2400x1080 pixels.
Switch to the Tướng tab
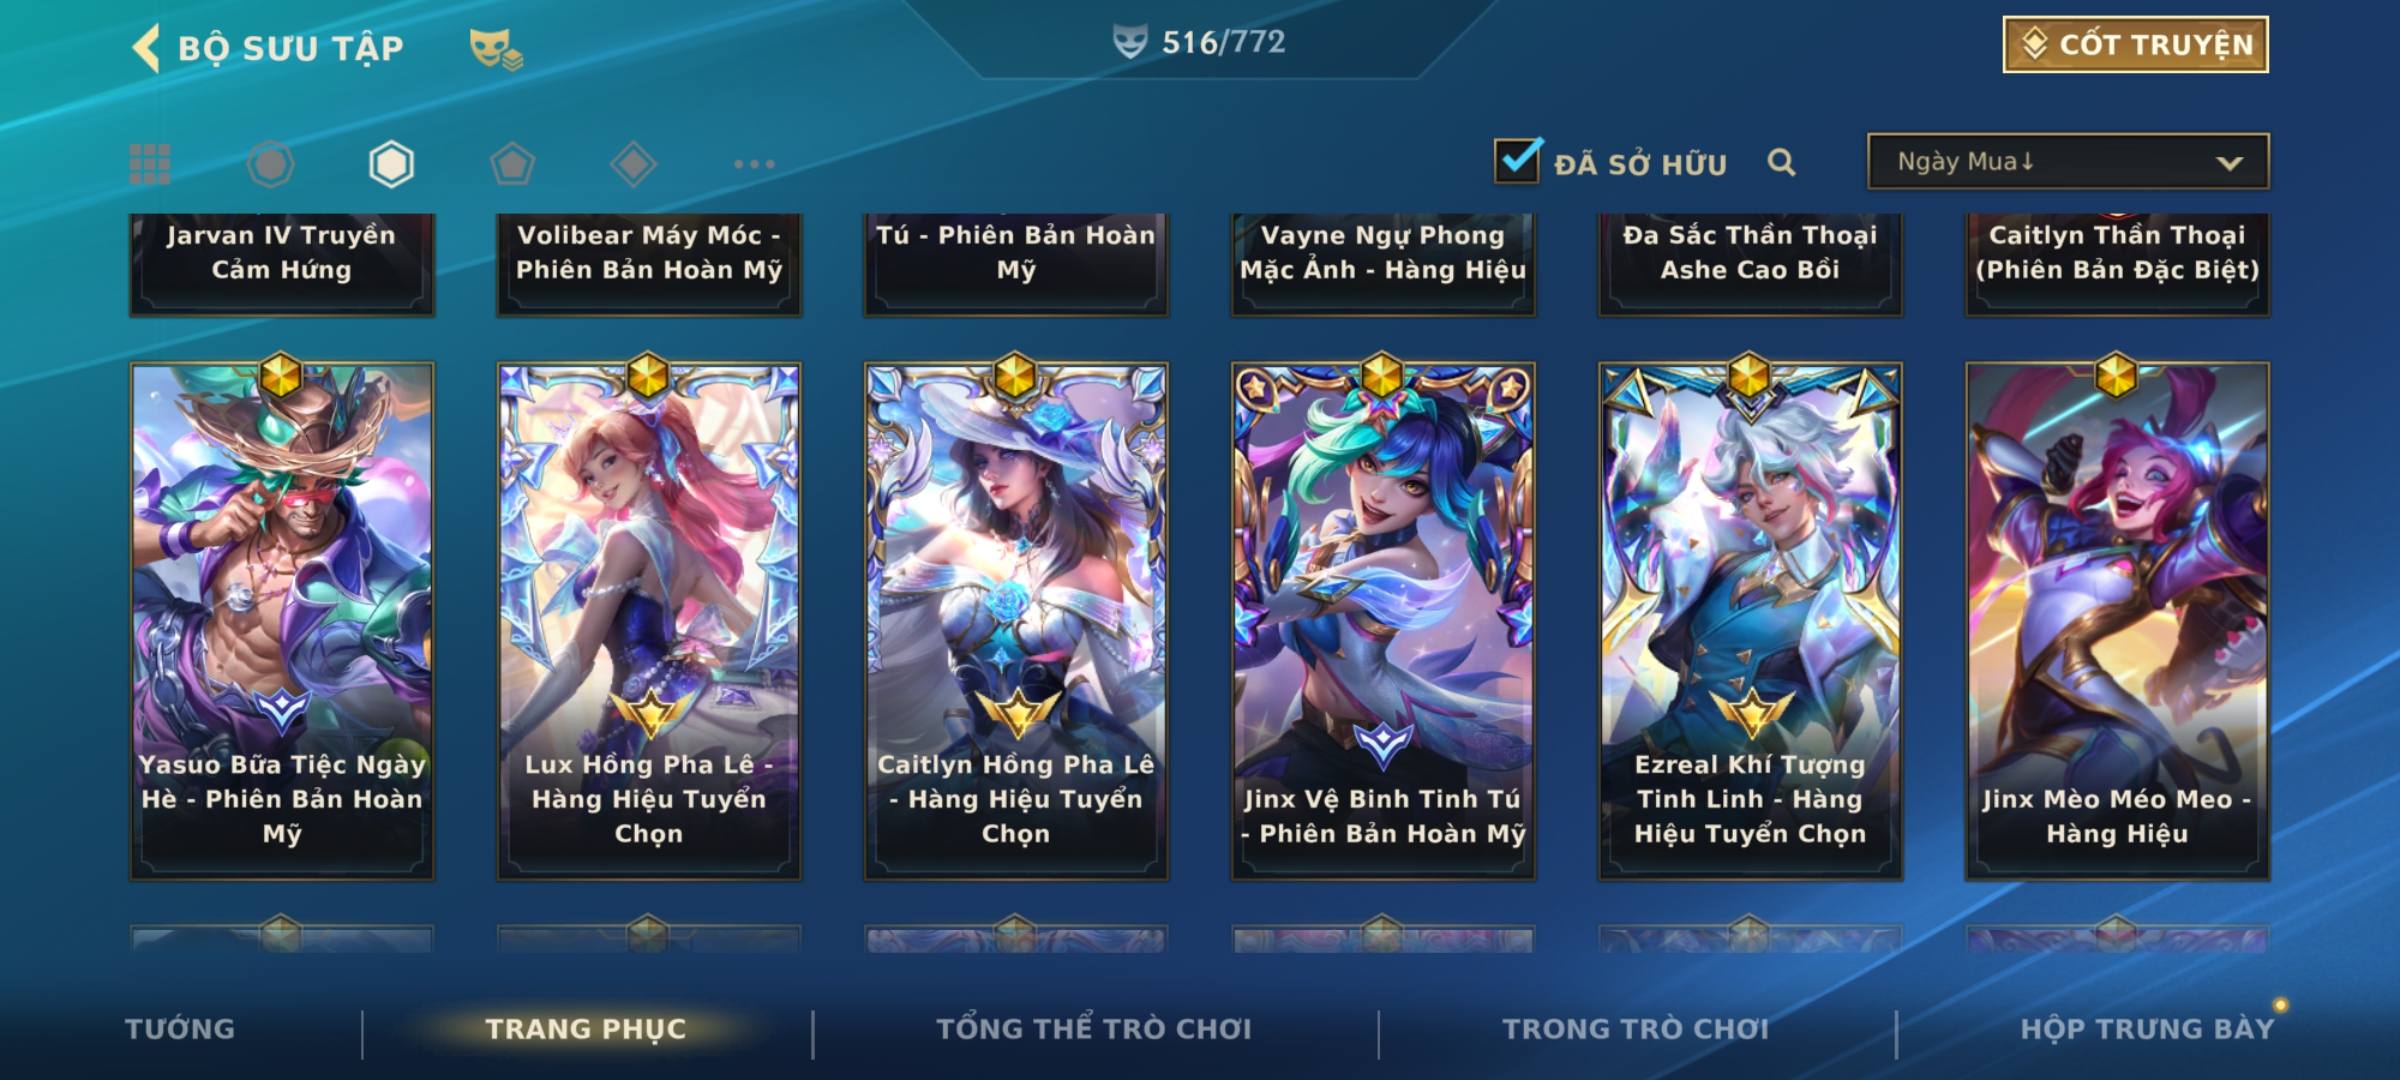coord(180,1028)
